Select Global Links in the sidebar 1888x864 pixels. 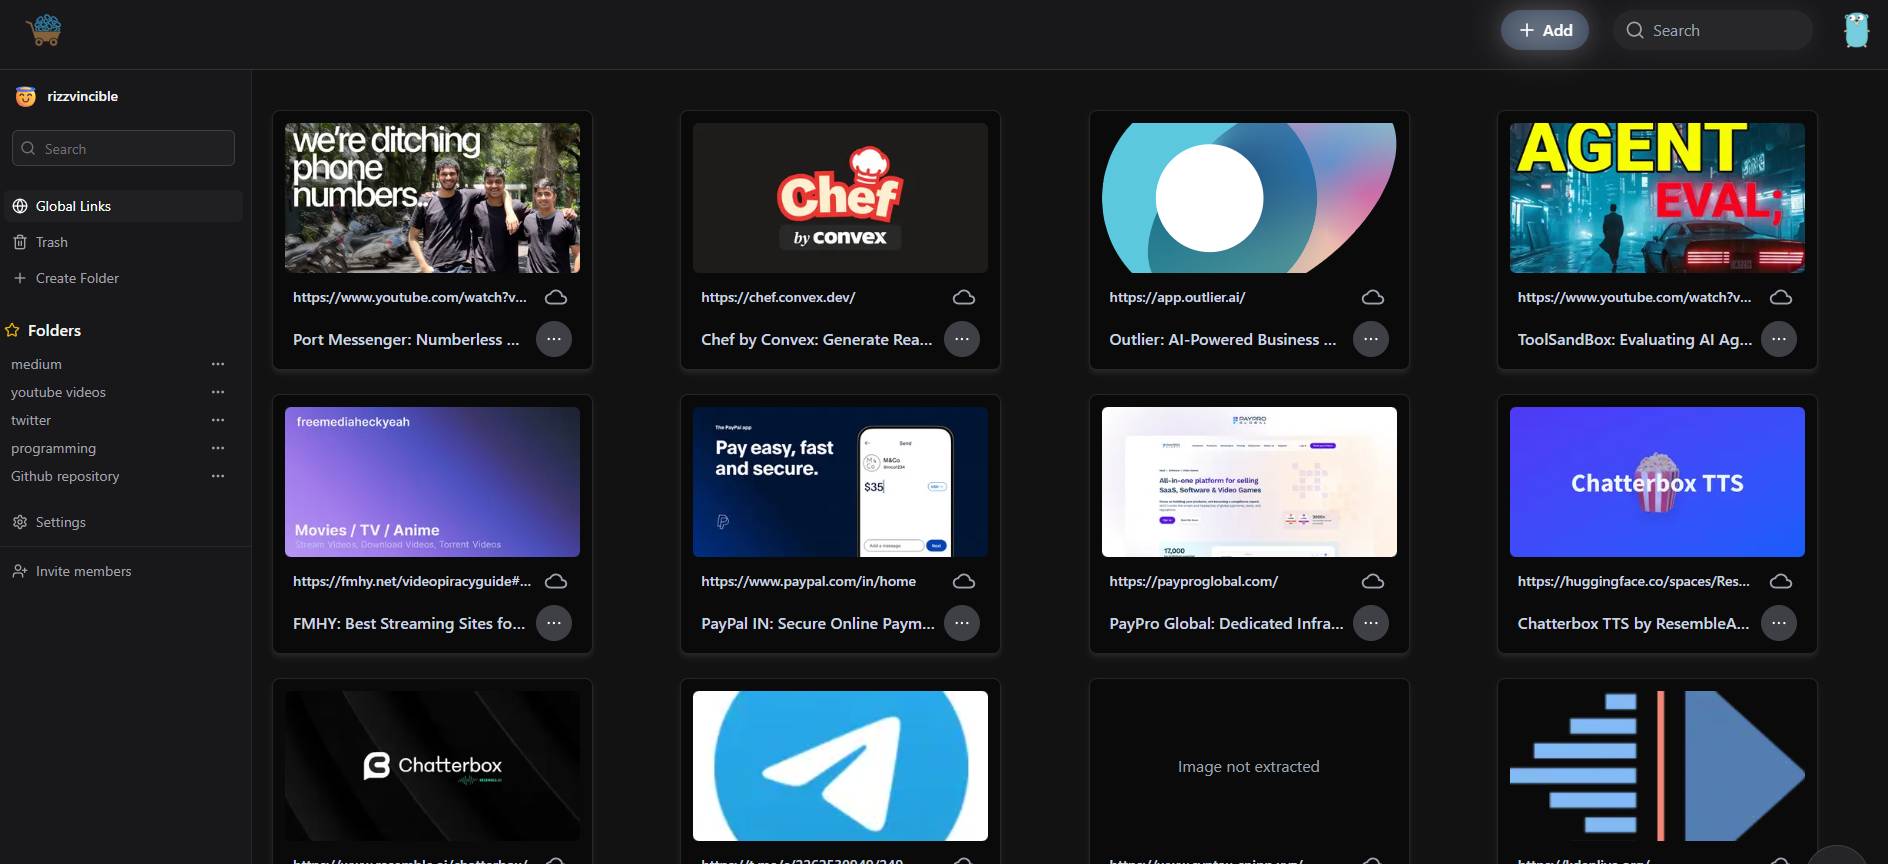124,206
